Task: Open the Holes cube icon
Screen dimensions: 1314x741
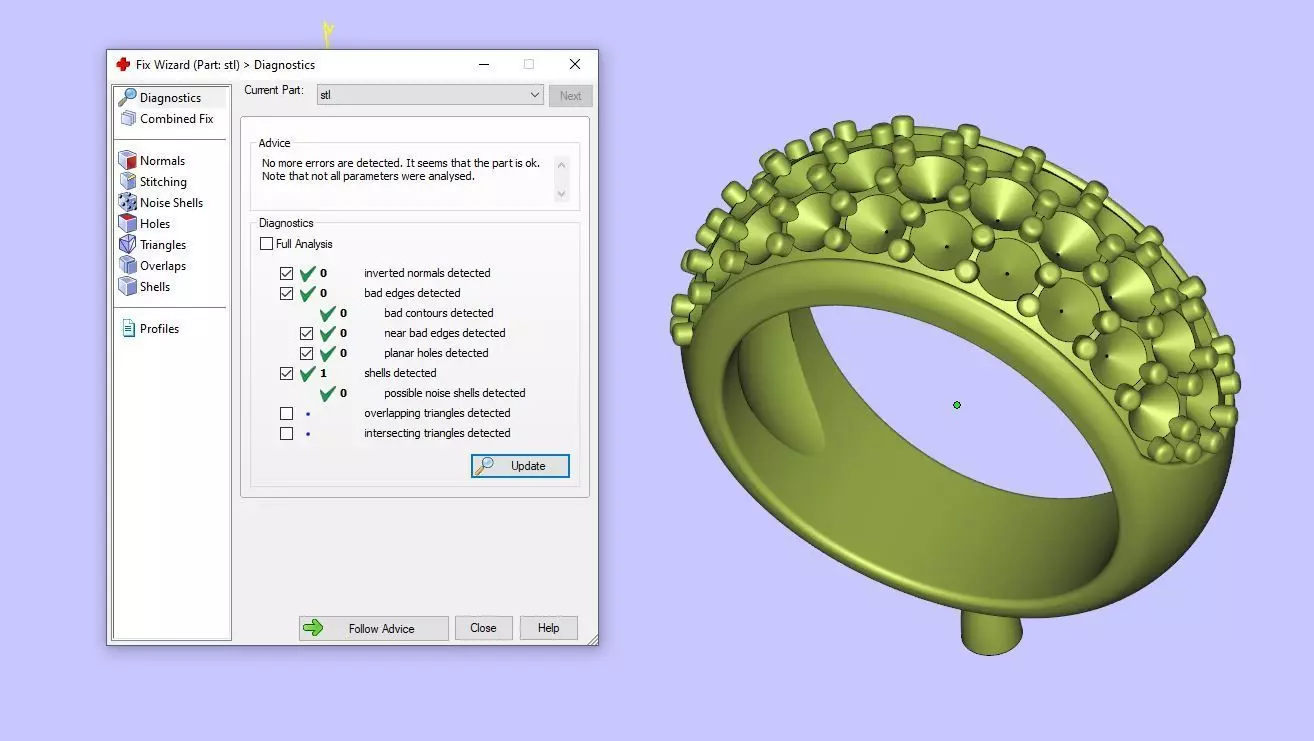Action: click(127, 223)
